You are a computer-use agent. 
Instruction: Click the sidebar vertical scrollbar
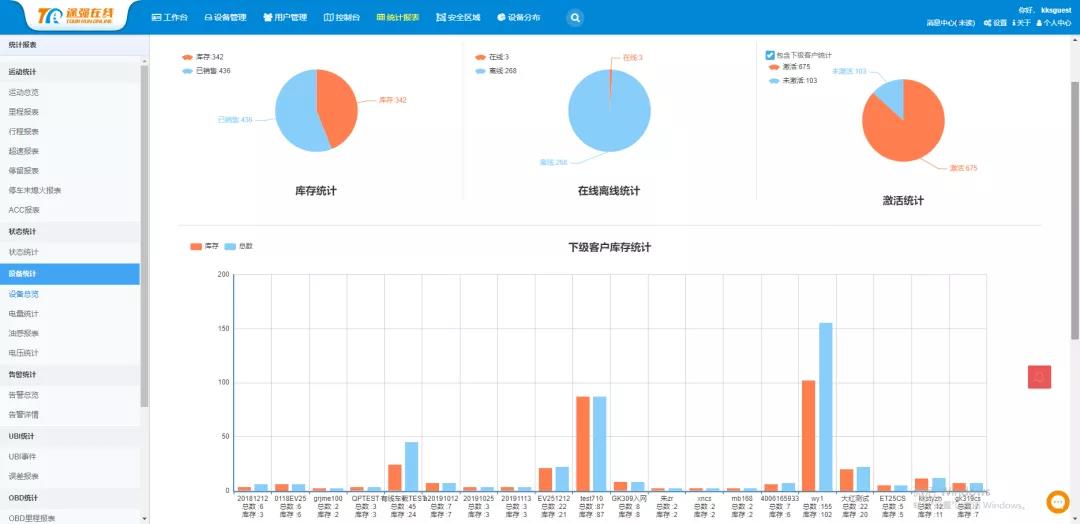coord(144,235)
